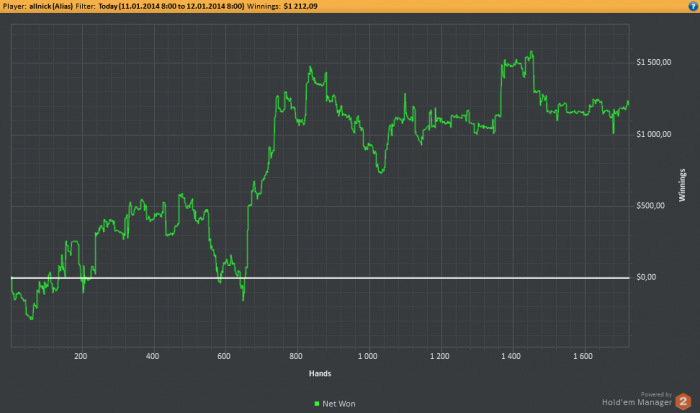Click the graph peak near 1 450 hands
The height and width of the screenshot is (413, 700).
(531, 52)
